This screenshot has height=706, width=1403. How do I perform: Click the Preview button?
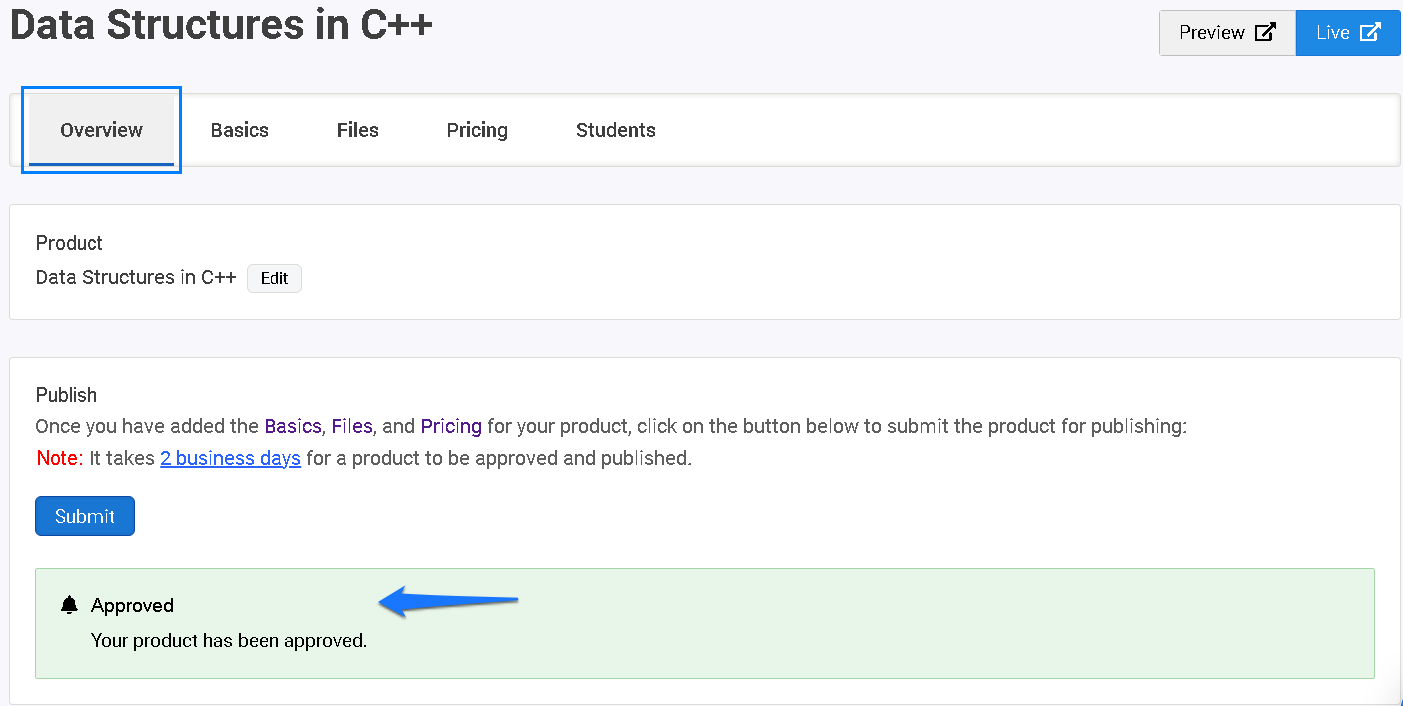click(x=1227, y=33)
